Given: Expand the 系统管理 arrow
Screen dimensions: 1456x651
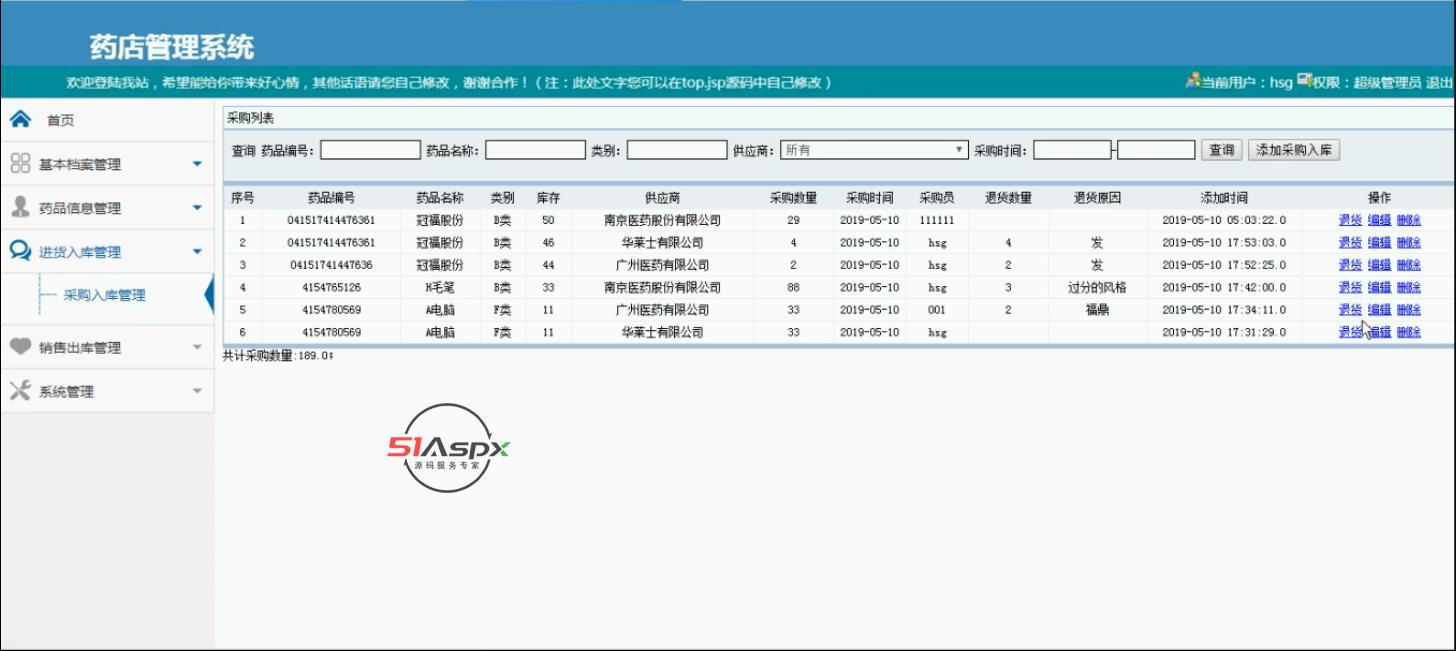Looking at the screenshot, I should [x=197, y=392].
